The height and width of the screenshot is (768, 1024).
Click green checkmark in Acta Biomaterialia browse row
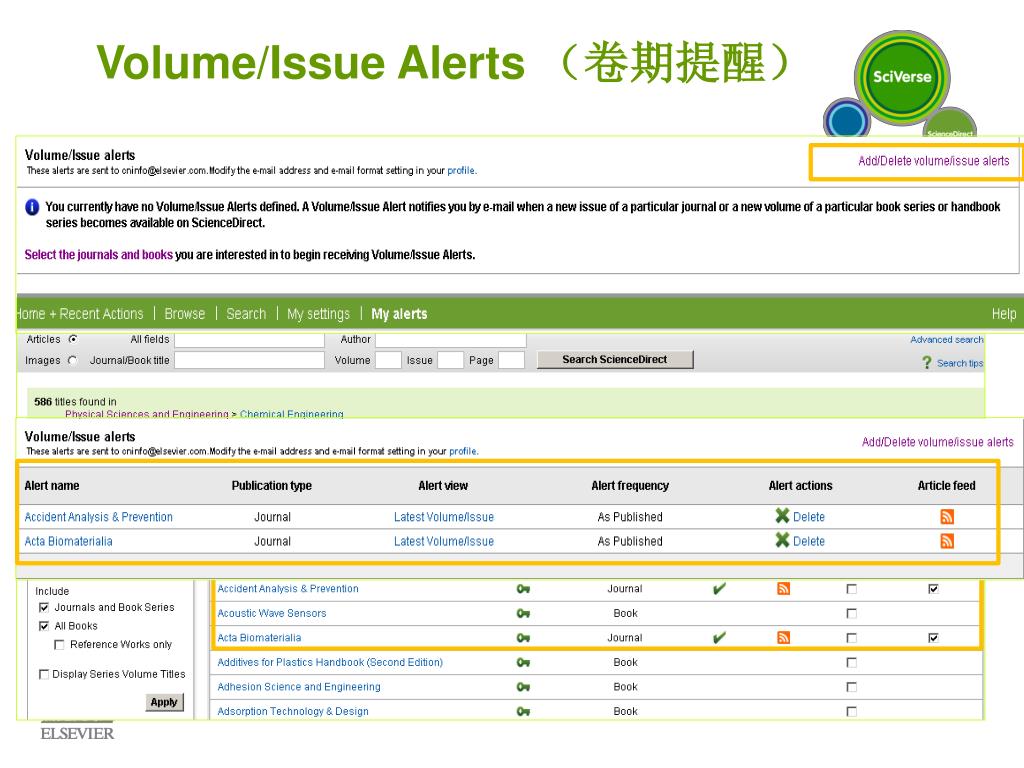[x=719, y=637]
